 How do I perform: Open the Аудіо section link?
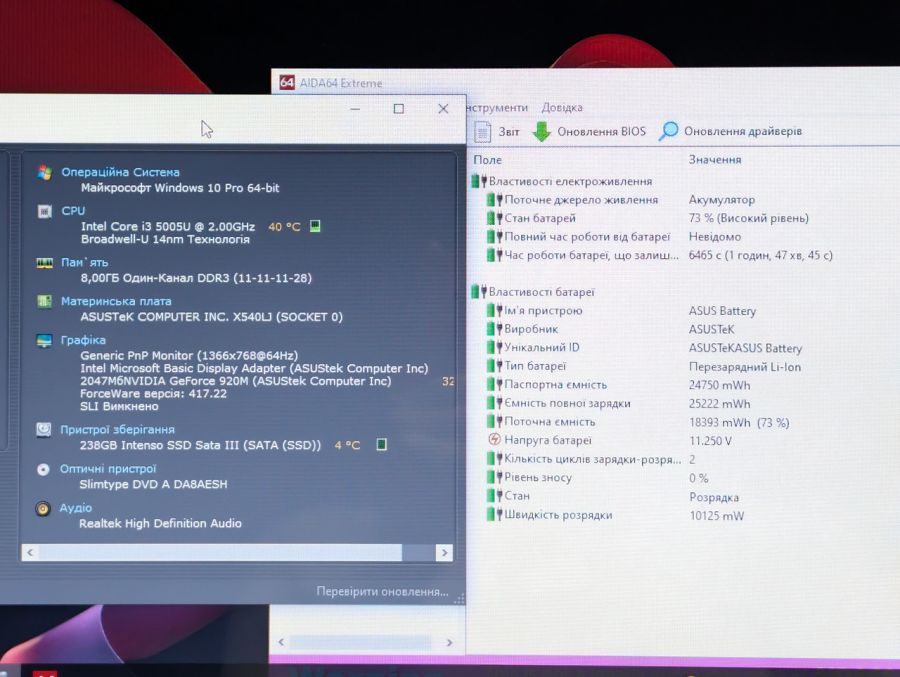point(76,508)
